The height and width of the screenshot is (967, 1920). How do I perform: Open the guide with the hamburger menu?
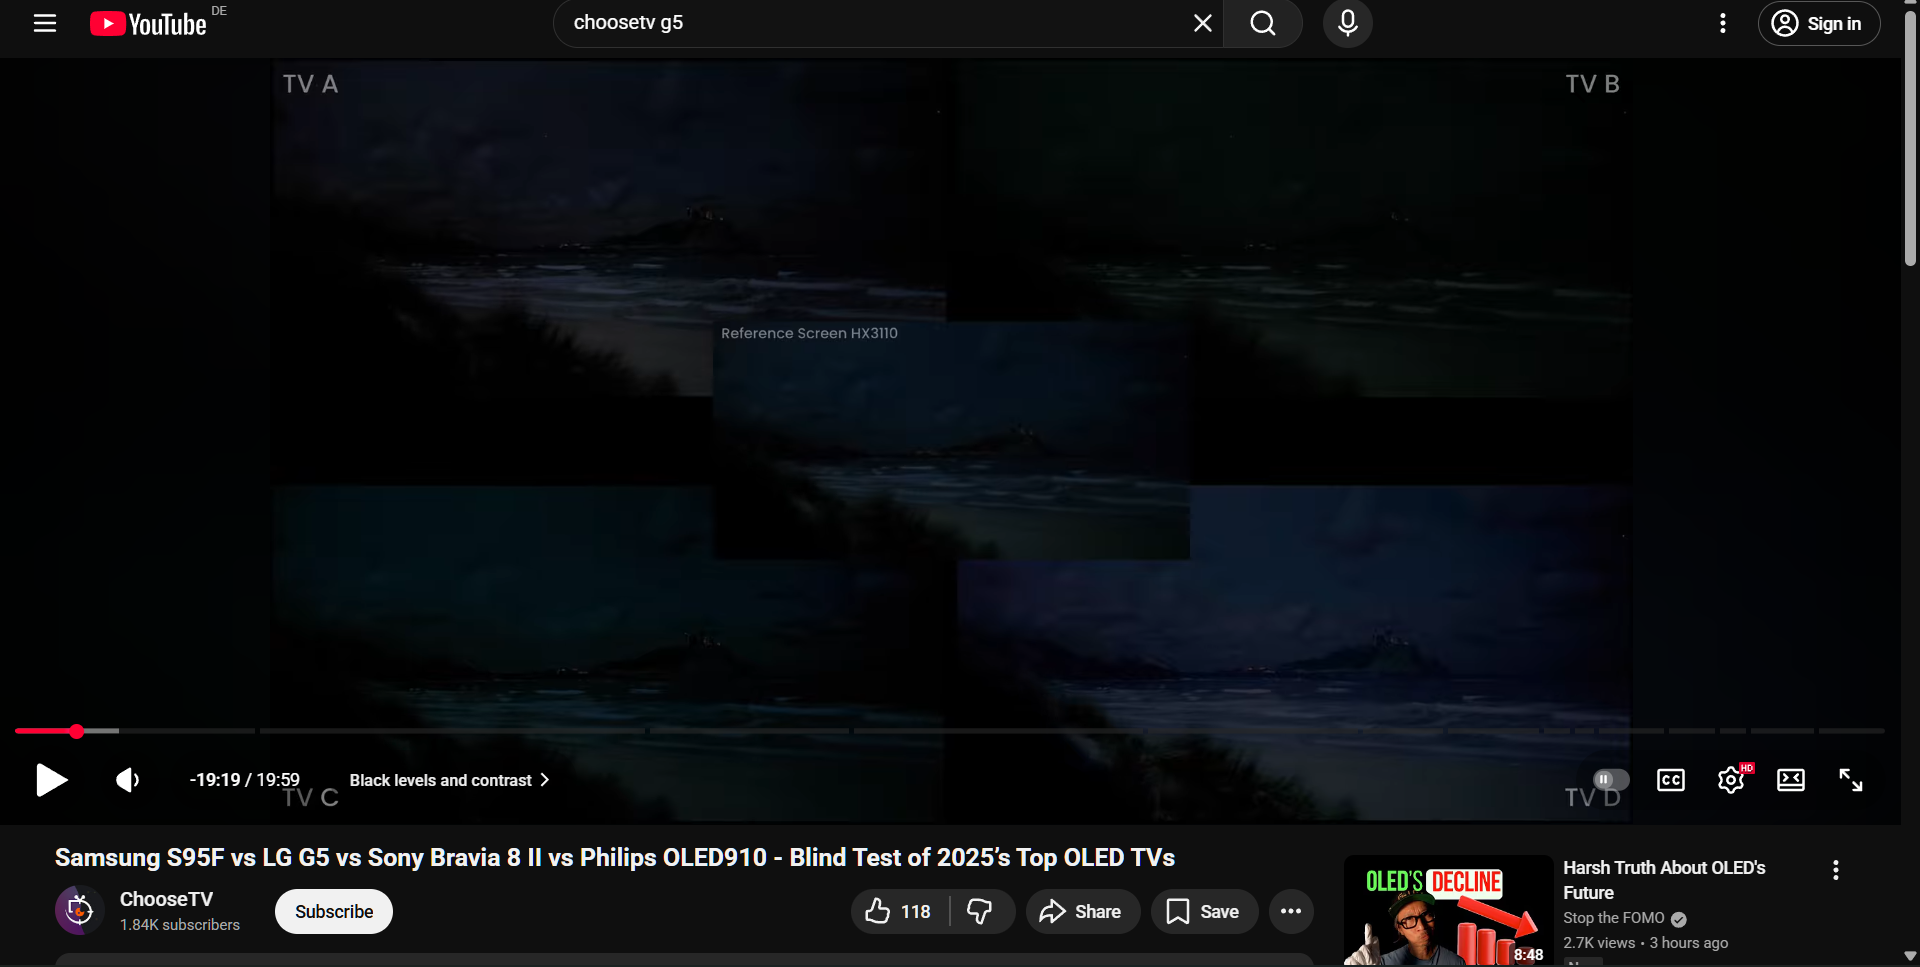click(x=45, y=23)
